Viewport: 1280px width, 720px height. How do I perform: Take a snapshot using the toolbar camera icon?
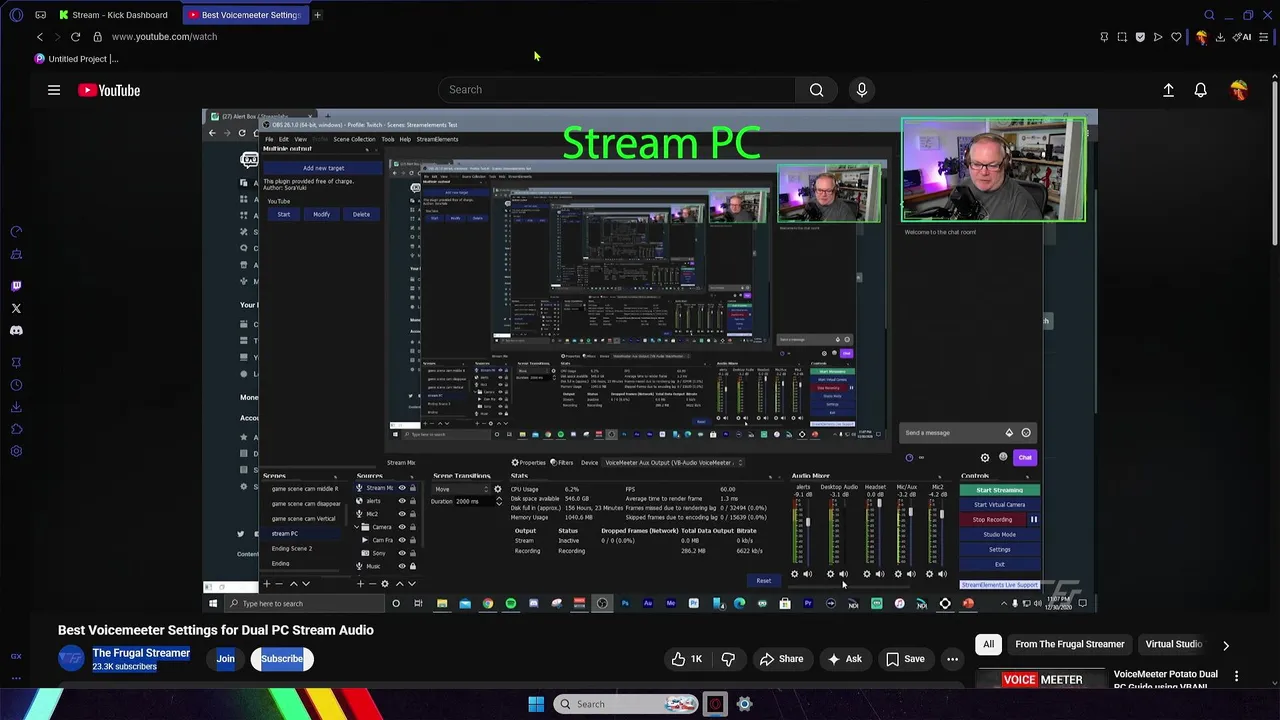coord(1122,37)
